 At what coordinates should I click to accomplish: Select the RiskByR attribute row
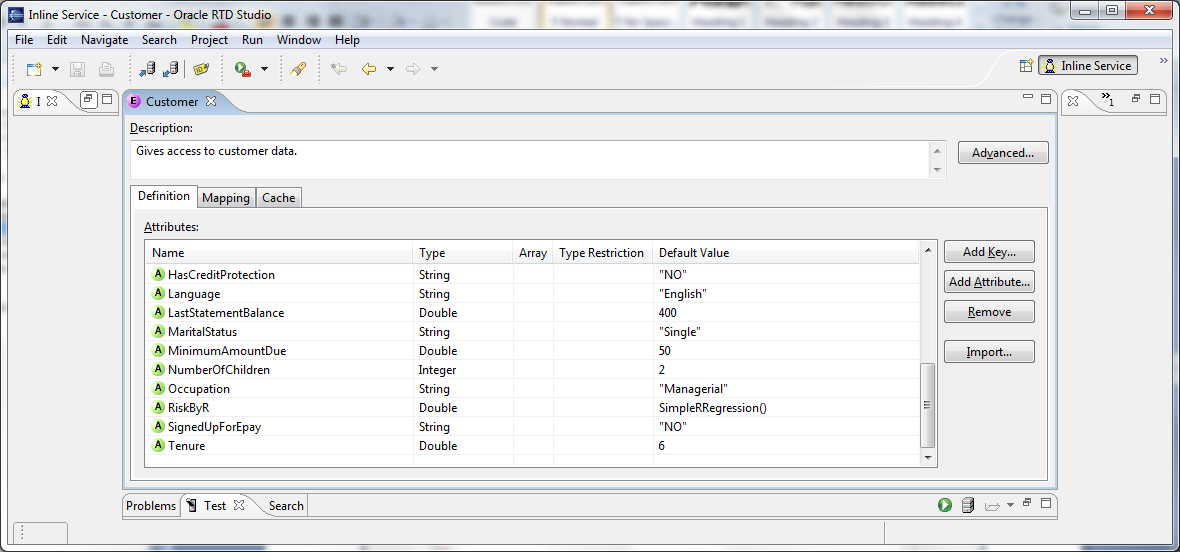point(532,408)
